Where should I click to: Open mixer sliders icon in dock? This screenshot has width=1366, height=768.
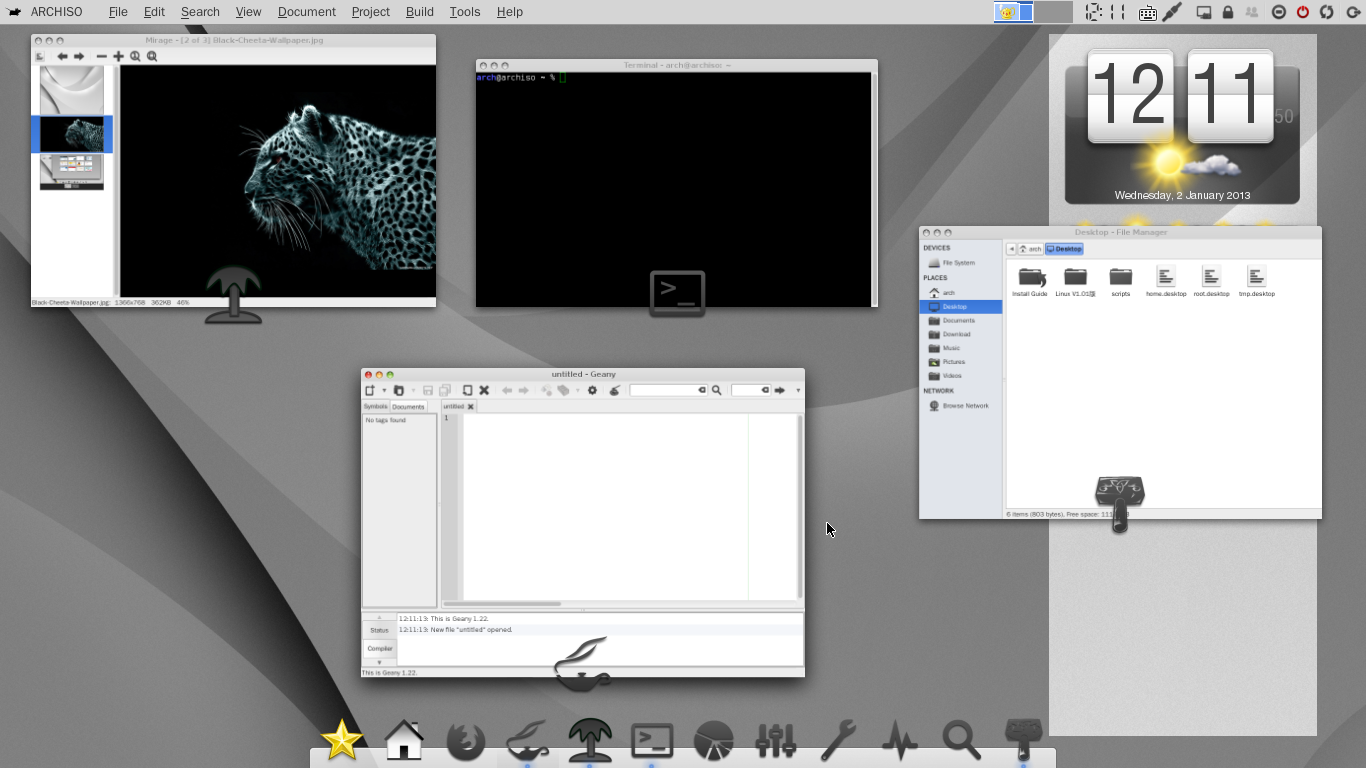pos(776,741)
